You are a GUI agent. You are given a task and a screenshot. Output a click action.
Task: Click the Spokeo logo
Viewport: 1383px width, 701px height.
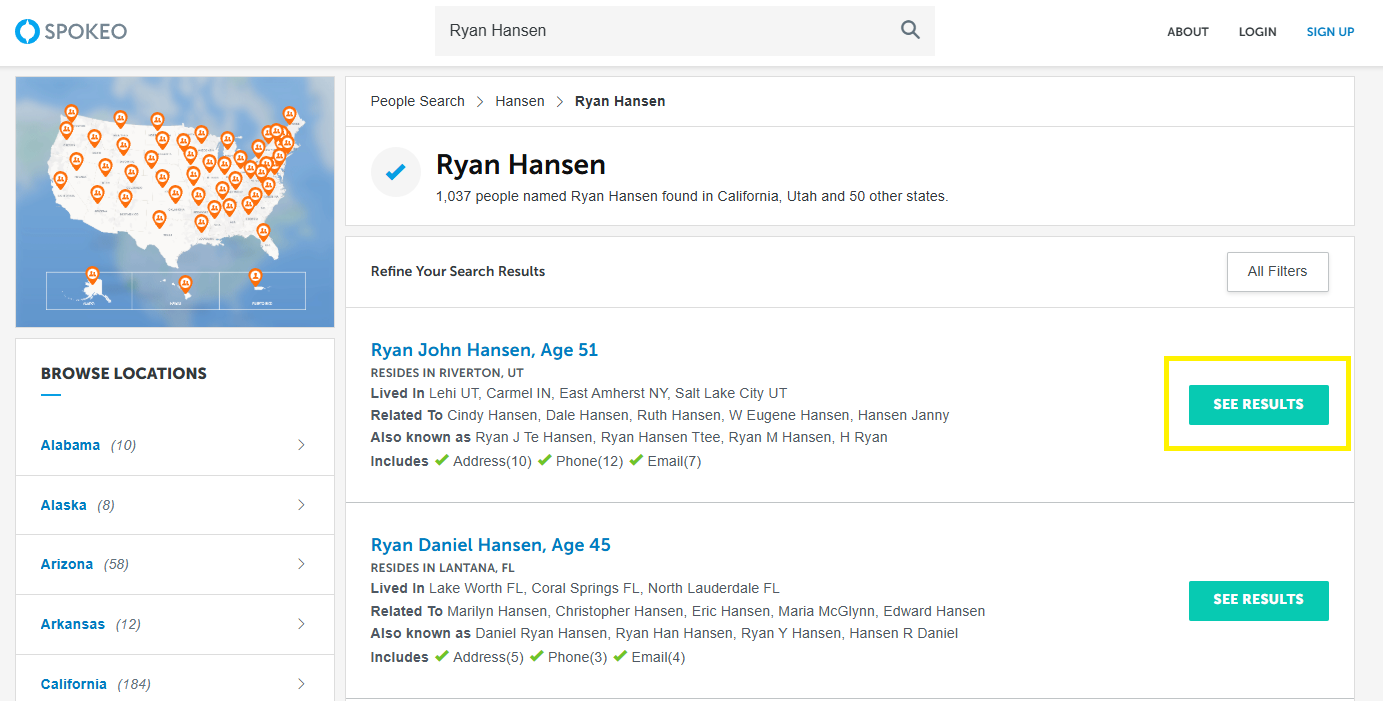point(71,31)
